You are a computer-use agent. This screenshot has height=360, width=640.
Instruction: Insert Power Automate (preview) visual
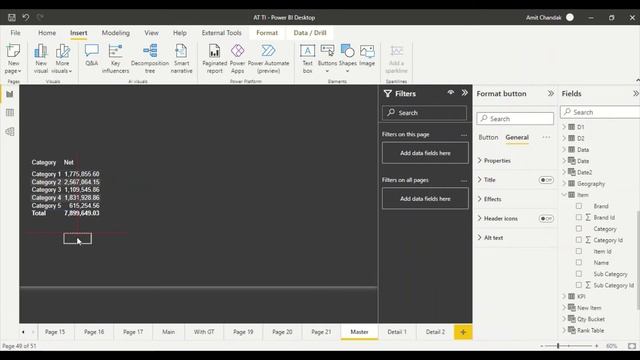[x=268, y=59]
